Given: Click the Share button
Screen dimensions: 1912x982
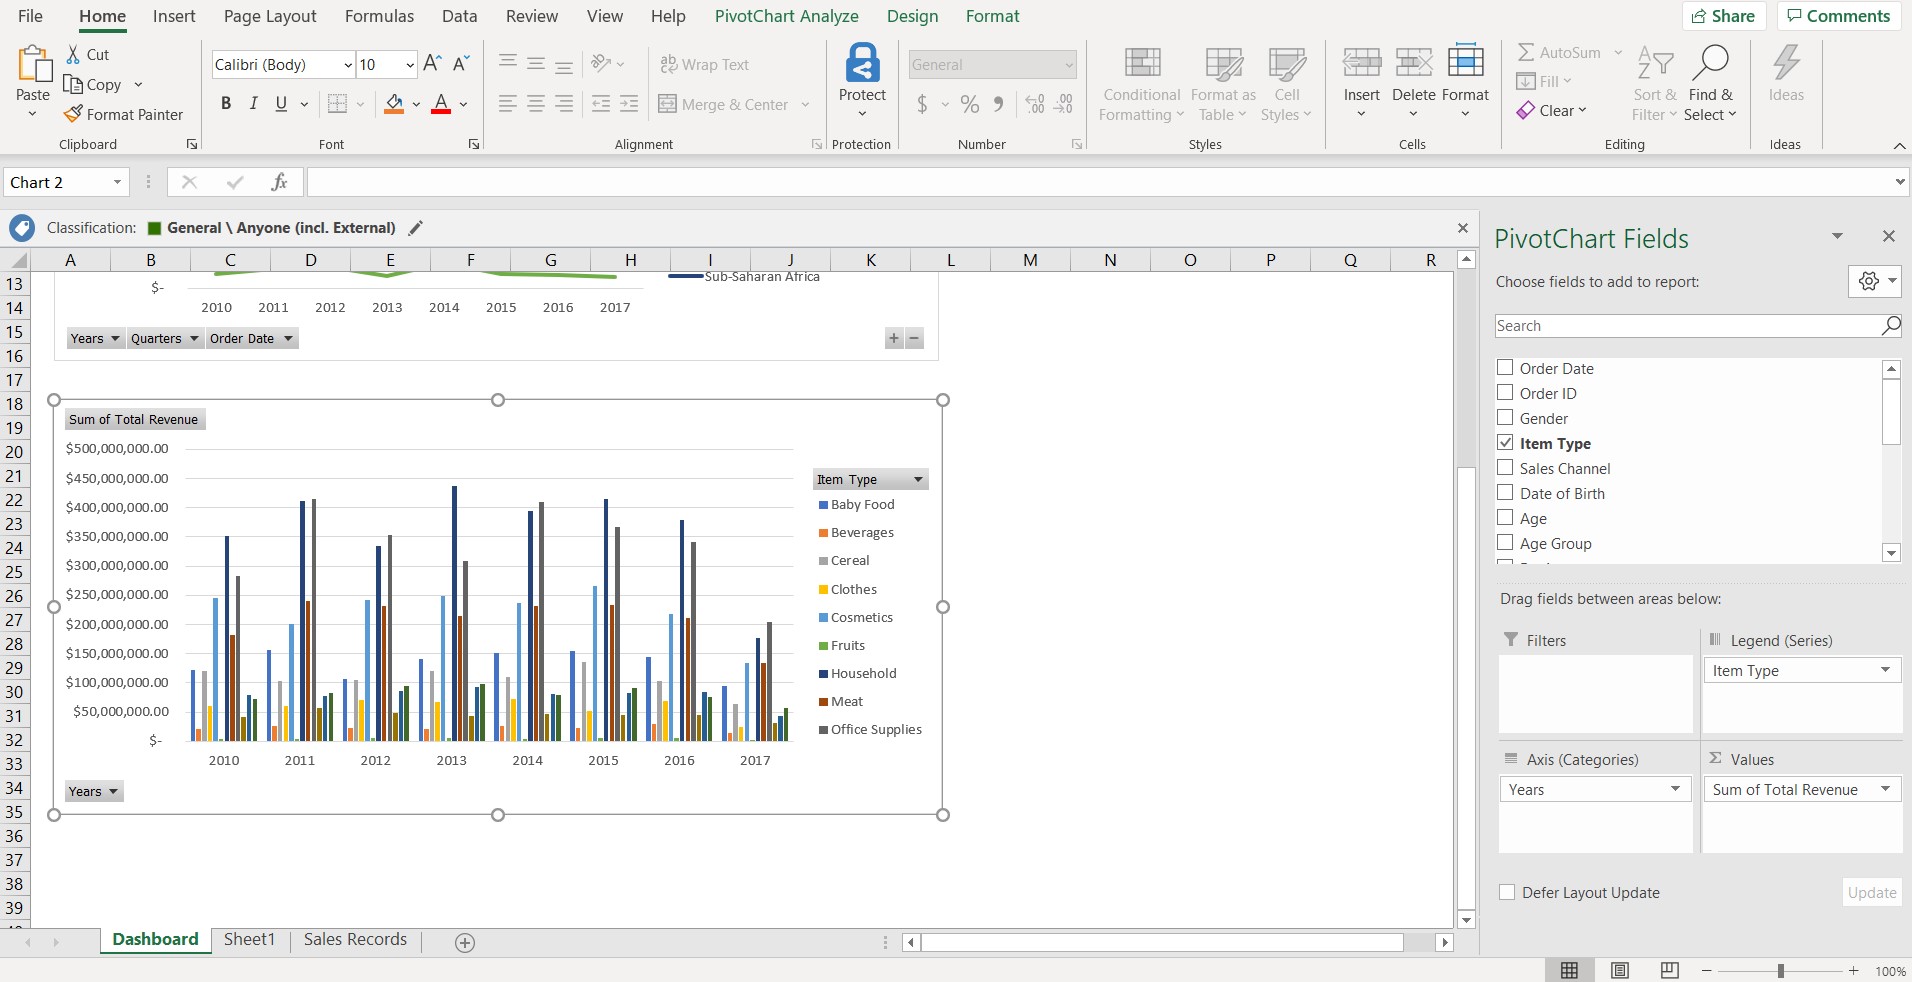Looking at the screenshot, I should 1725,16.
